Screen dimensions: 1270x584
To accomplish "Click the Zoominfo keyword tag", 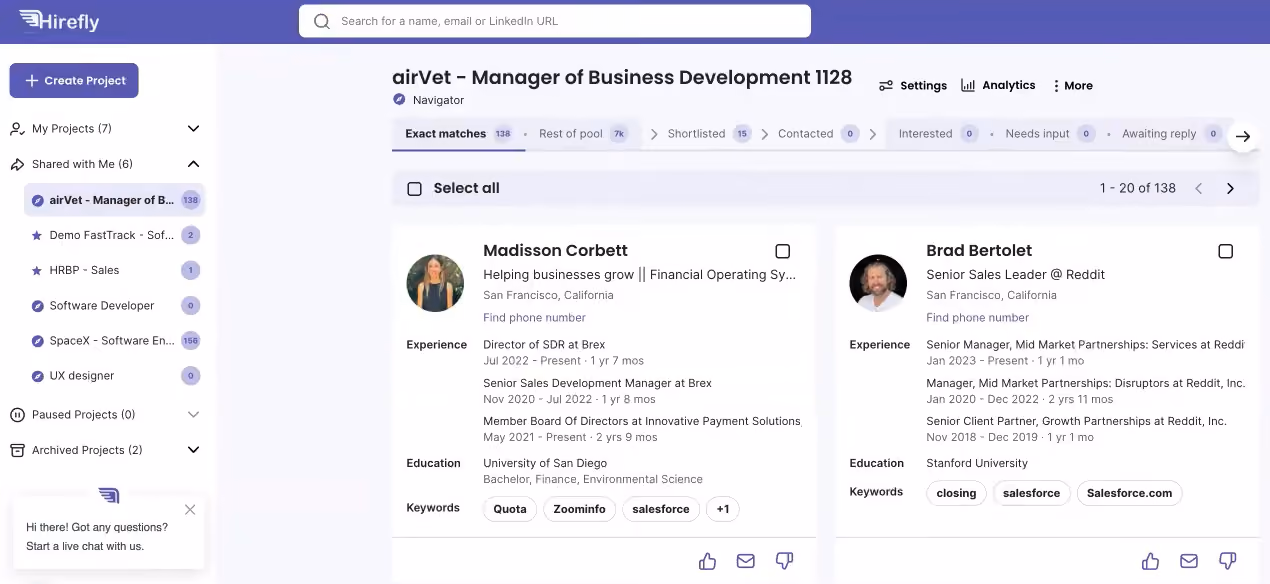I will [x=579, y=509].
